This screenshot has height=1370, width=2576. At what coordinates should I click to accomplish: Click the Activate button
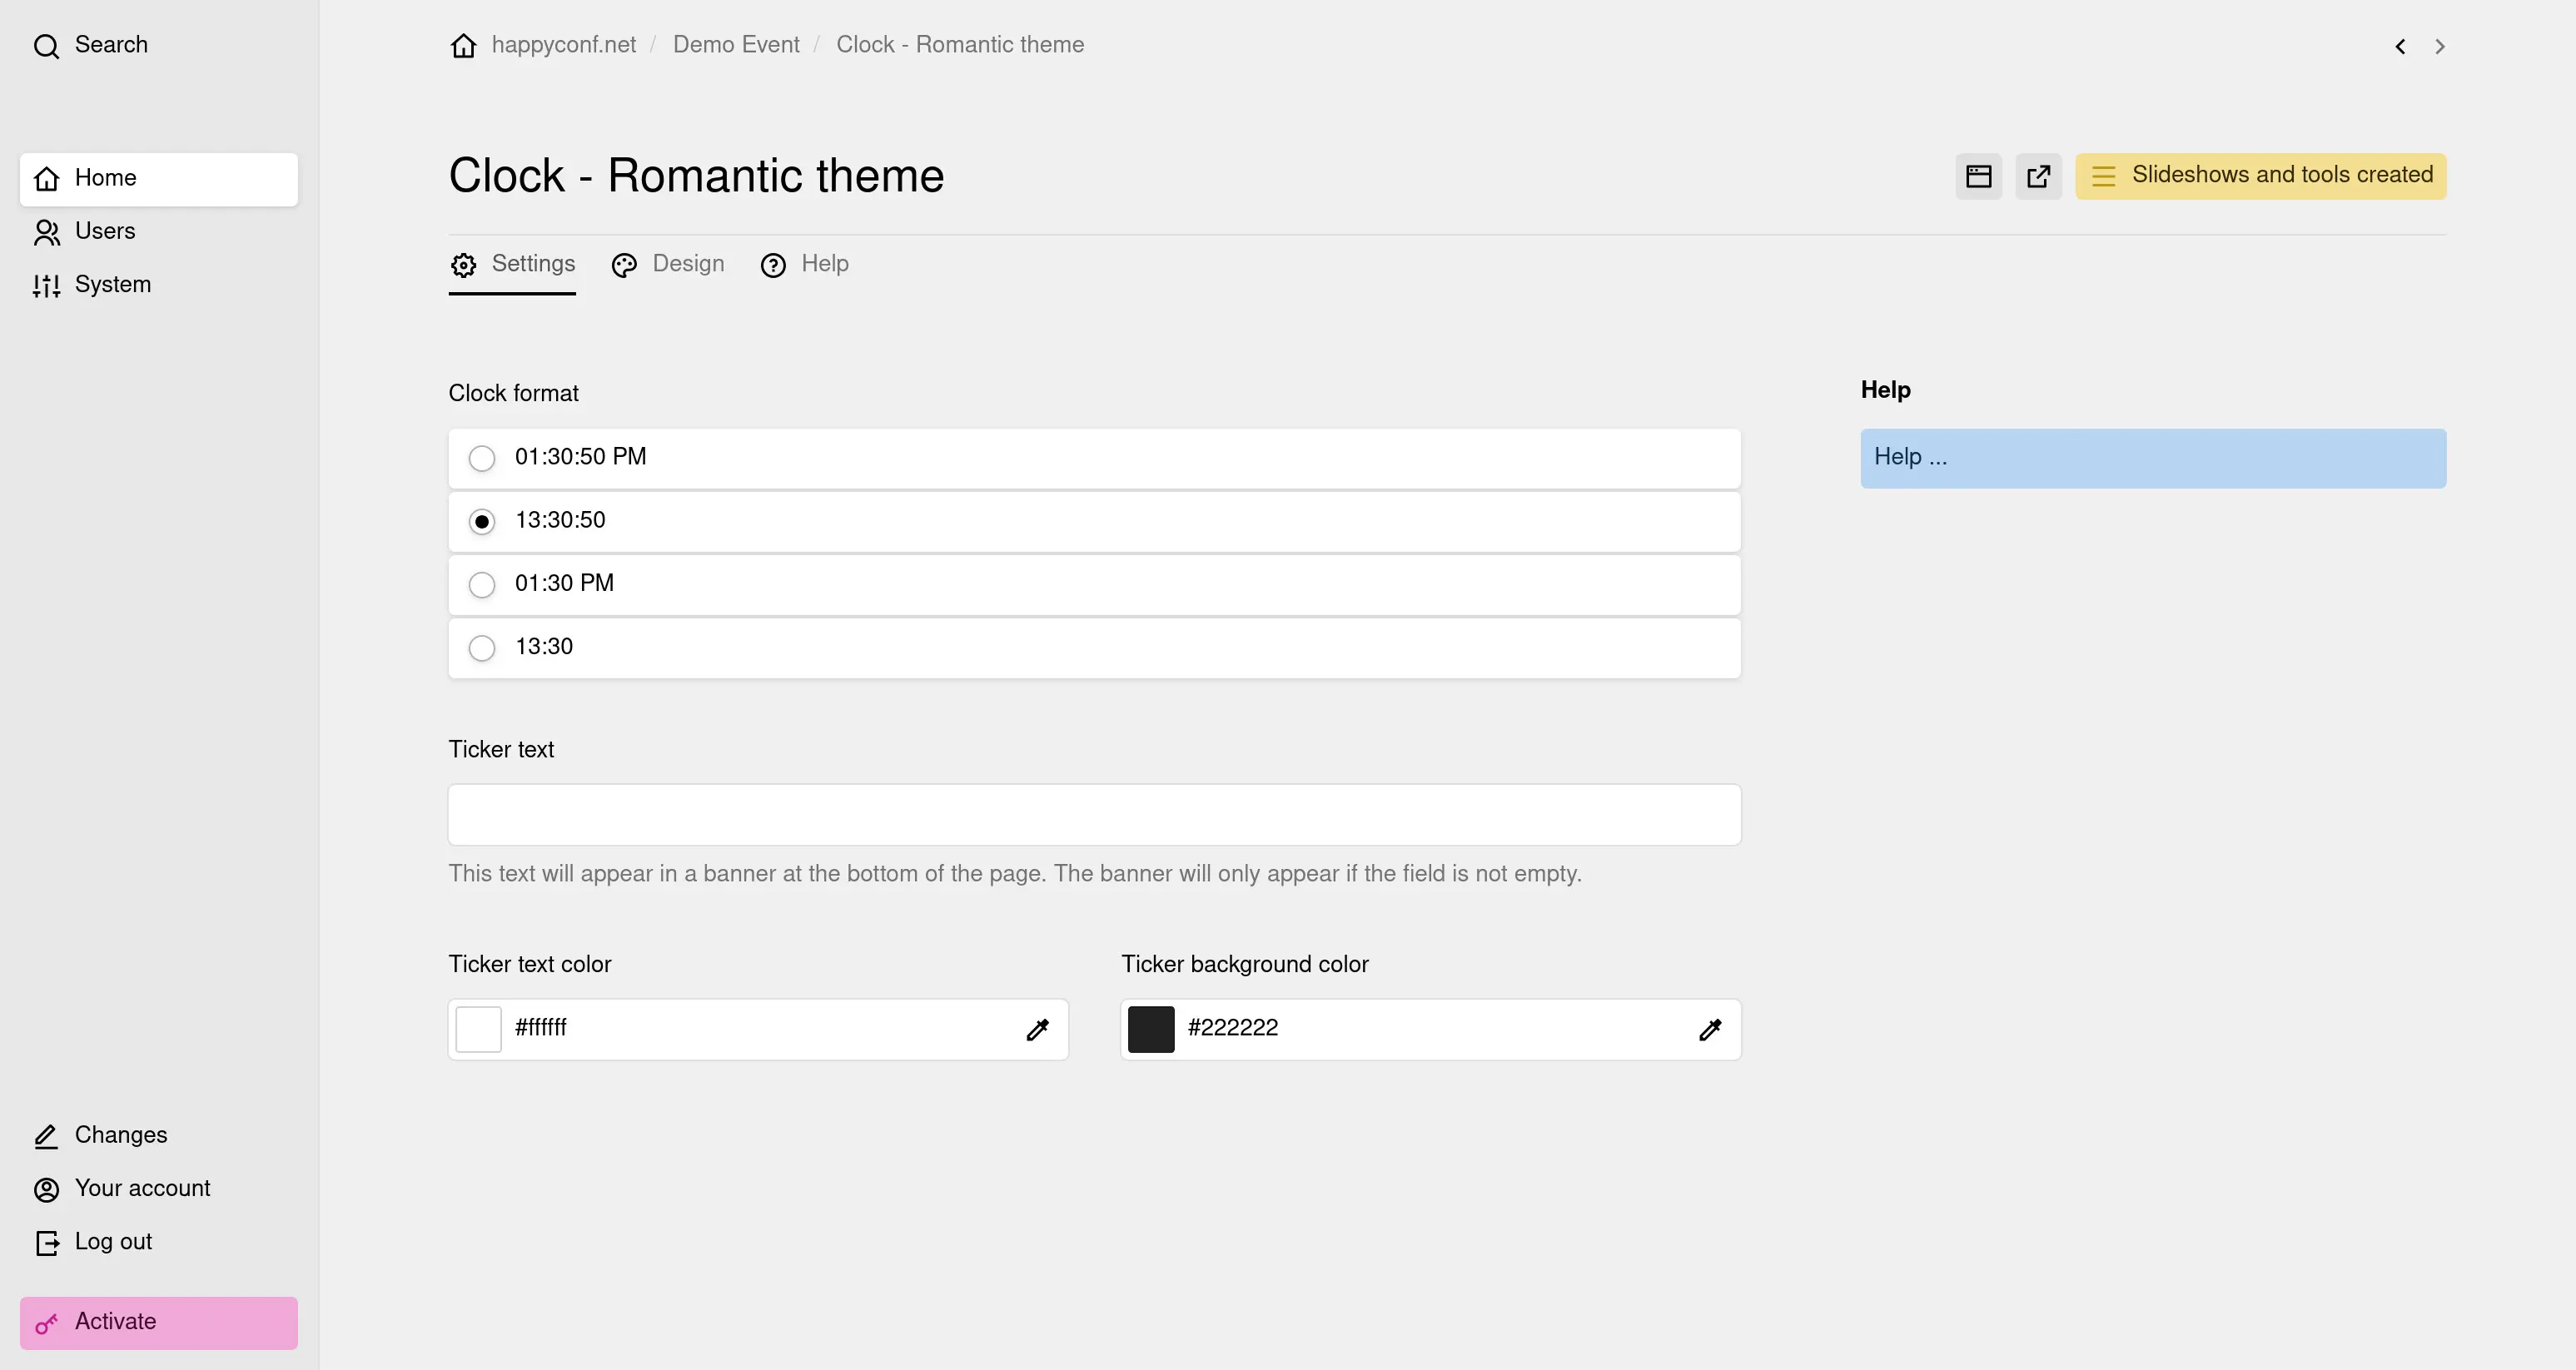coord(159,1322)
